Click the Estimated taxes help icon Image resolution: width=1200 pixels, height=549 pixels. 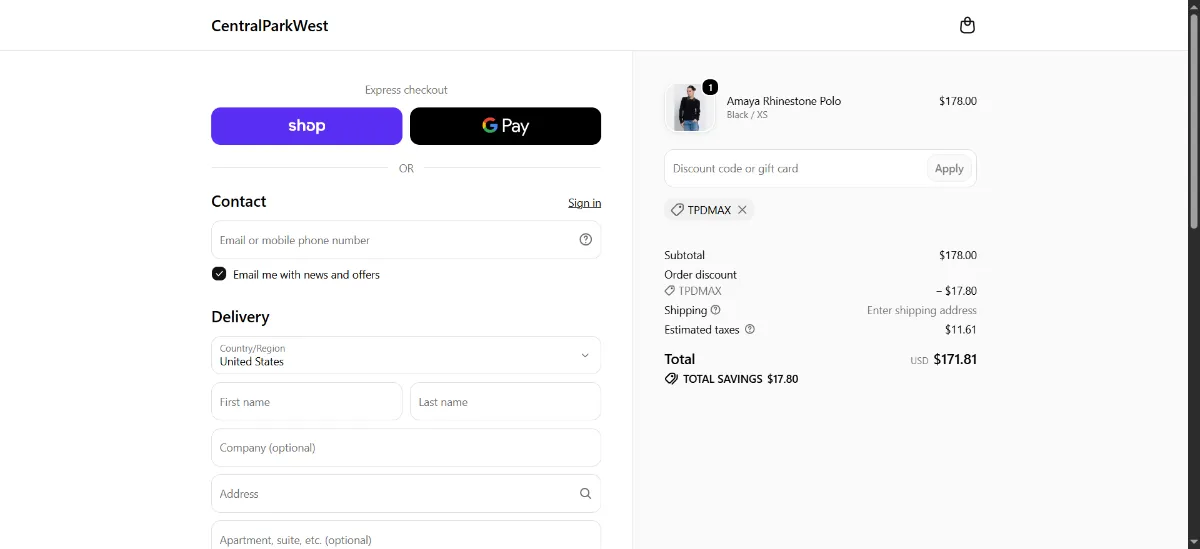tap(750, 329)
